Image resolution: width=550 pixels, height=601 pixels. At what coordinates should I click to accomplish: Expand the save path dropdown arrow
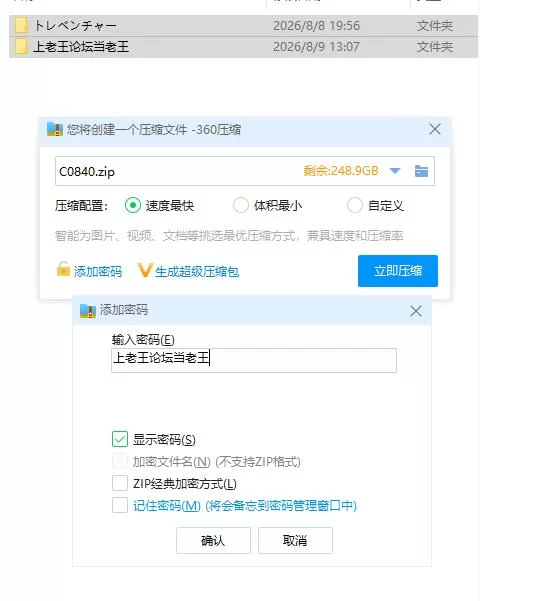[395, 171]
